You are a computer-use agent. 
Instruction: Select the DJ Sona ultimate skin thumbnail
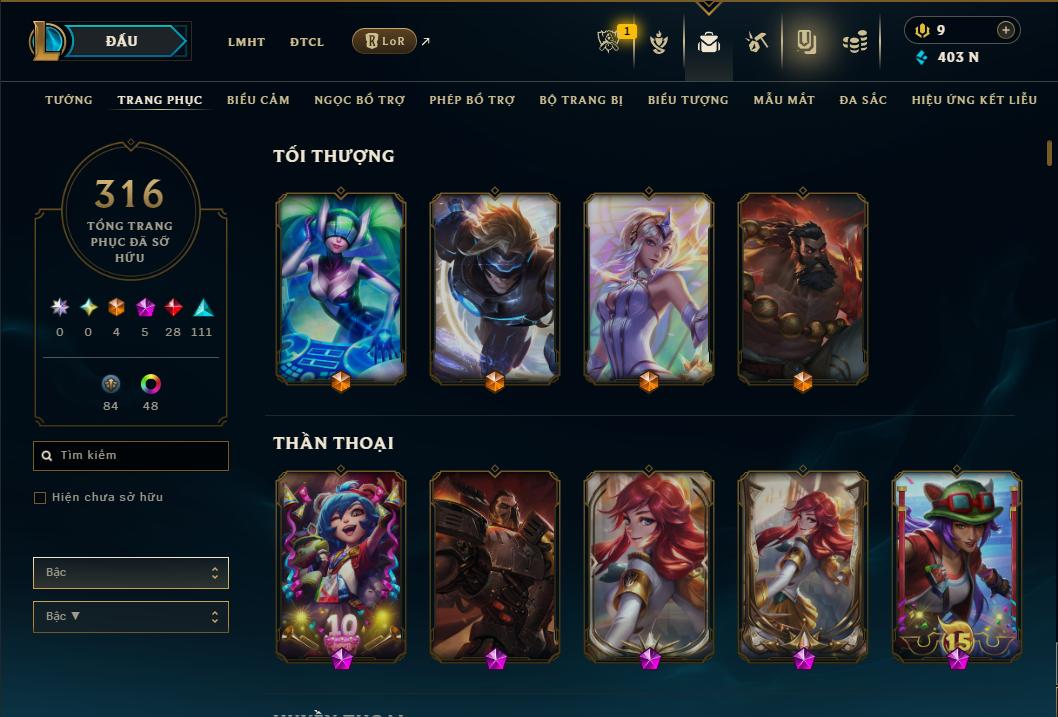click(341, 289)
